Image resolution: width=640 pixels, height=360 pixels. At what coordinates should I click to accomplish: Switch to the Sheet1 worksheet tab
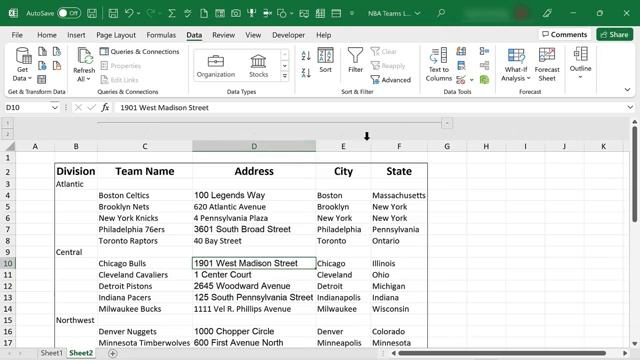point(51,353)
